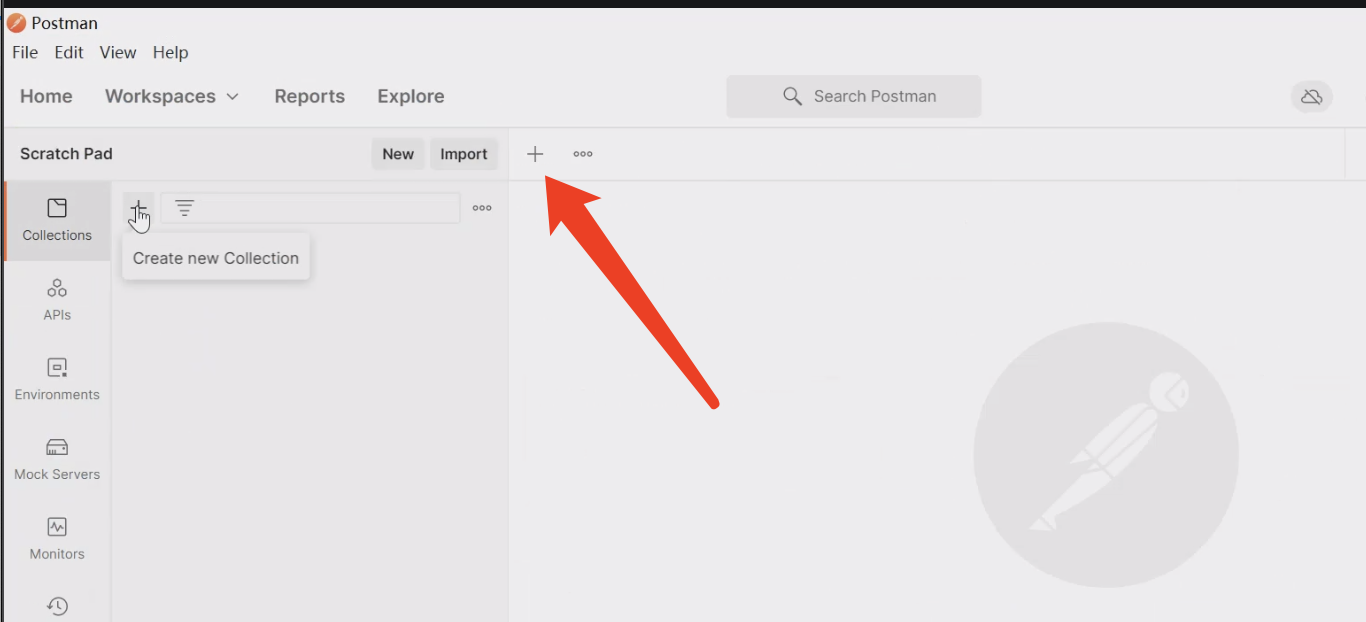Open the Explore section
1366x622 pixels.
(411, 96)
